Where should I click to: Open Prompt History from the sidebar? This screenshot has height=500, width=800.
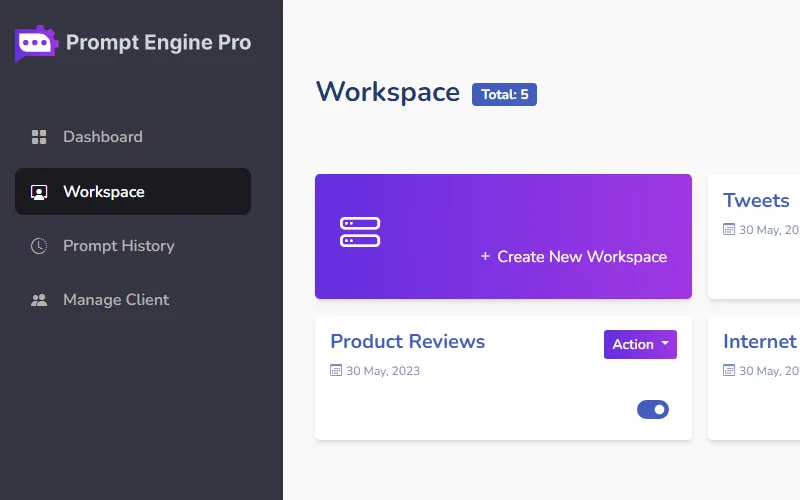point(118,246)
